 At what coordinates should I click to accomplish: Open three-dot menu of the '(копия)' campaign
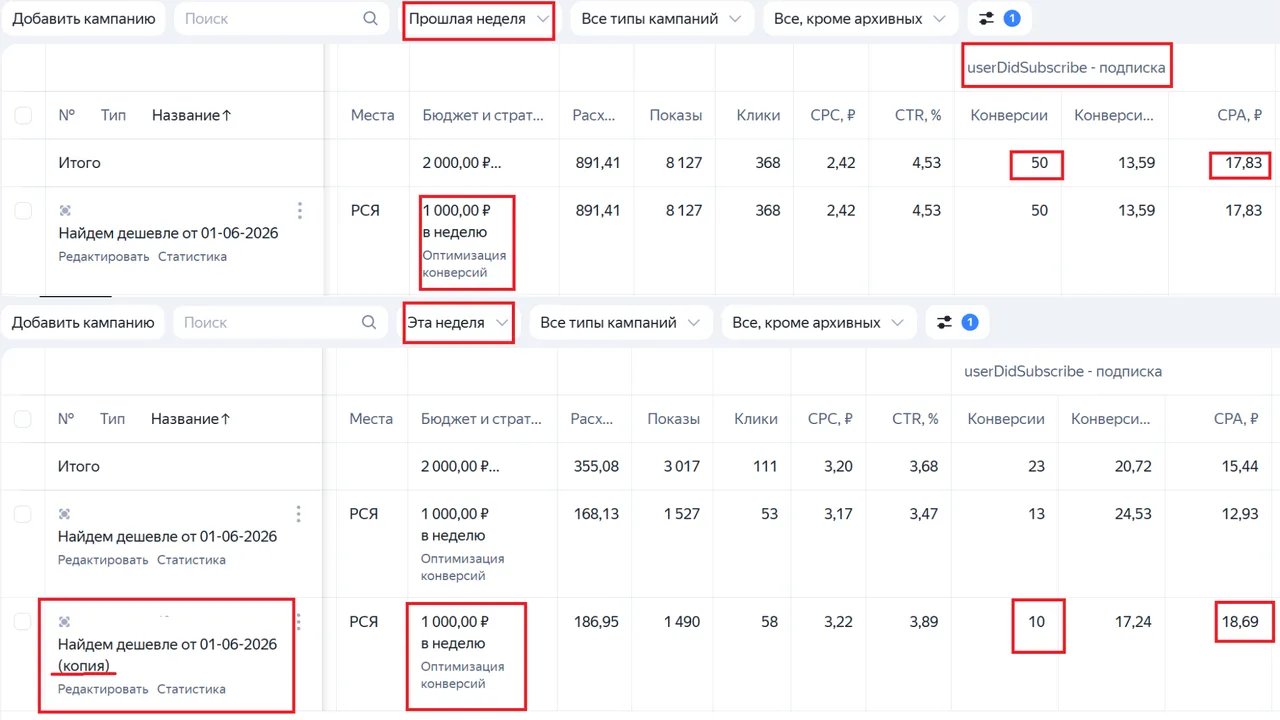point(298,622)
